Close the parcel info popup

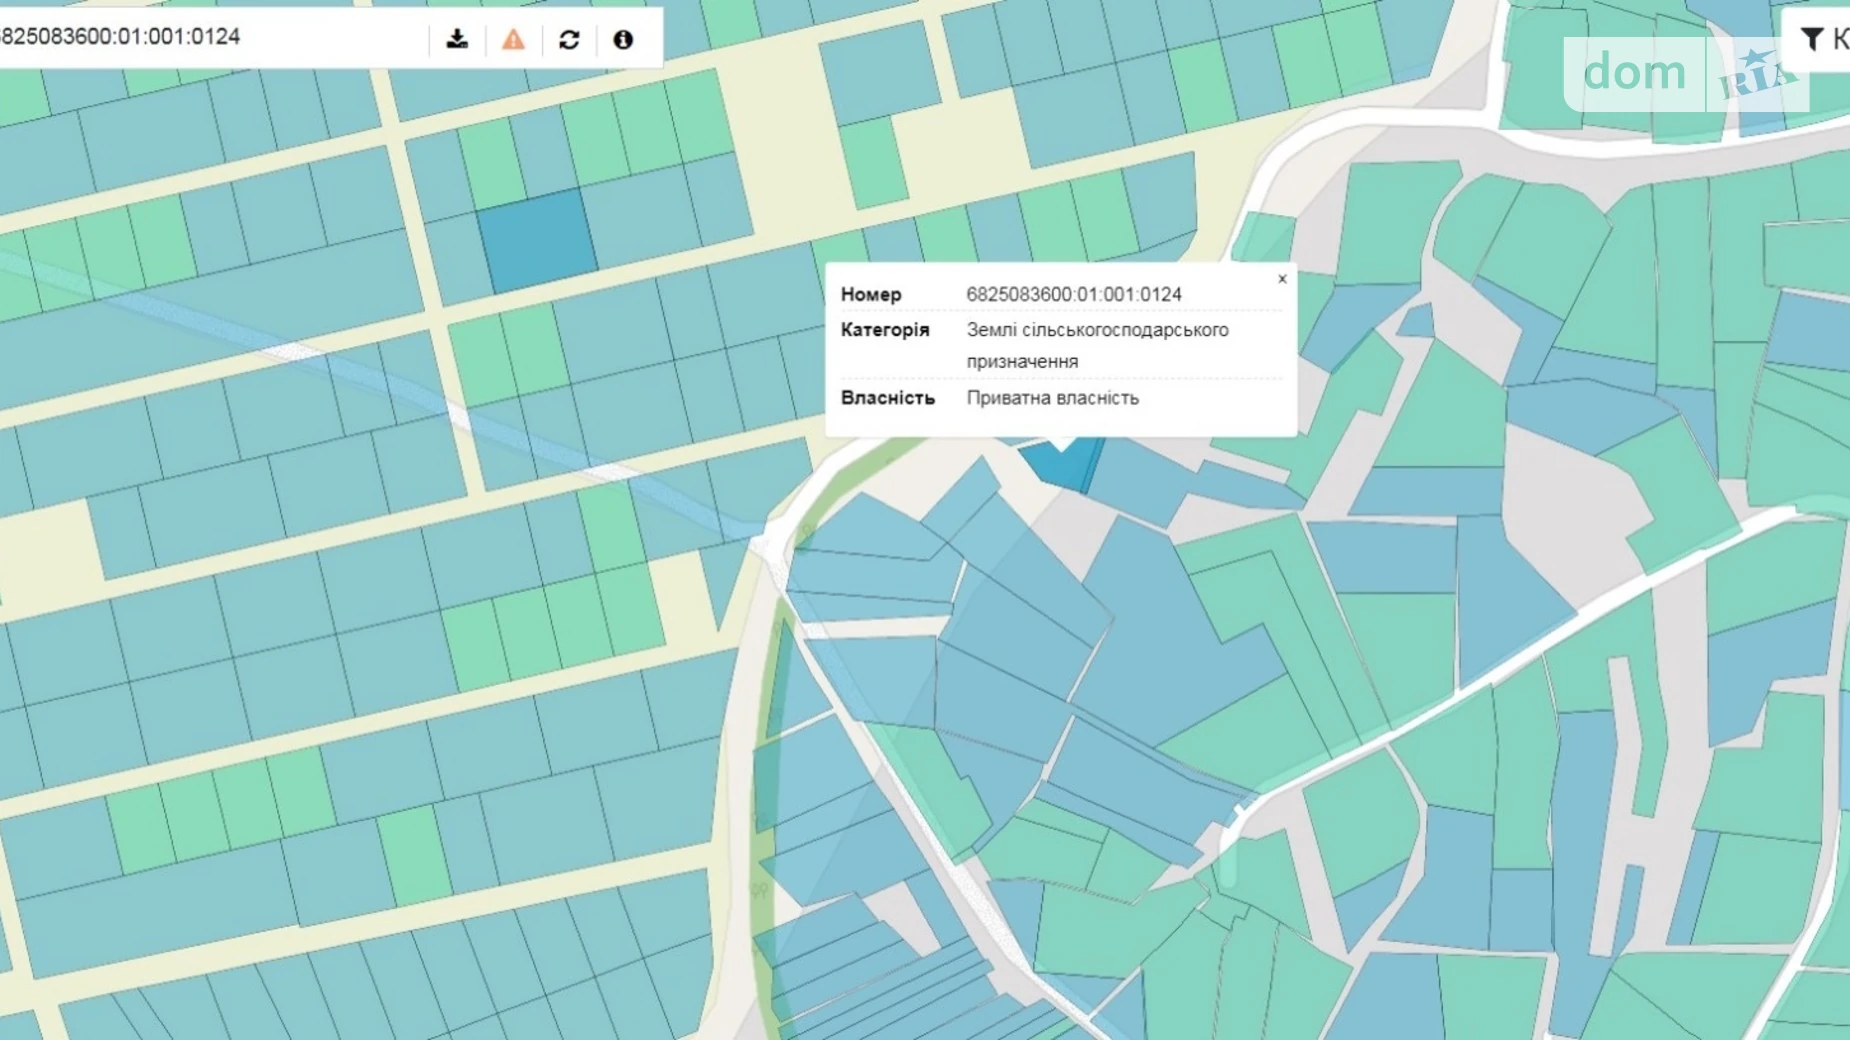[x=1282, y=279]
